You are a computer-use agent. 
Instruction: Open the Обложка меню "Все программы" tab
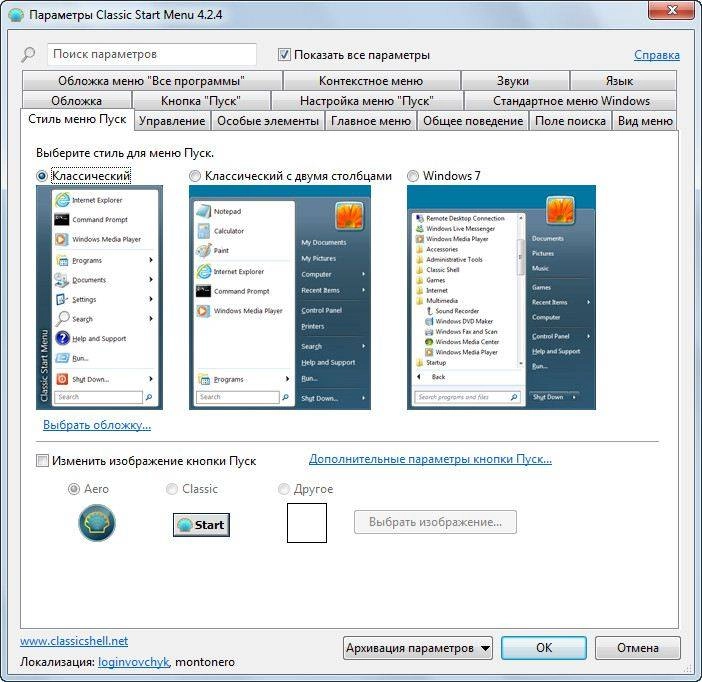pyautogui.click(x=152, y=81)
